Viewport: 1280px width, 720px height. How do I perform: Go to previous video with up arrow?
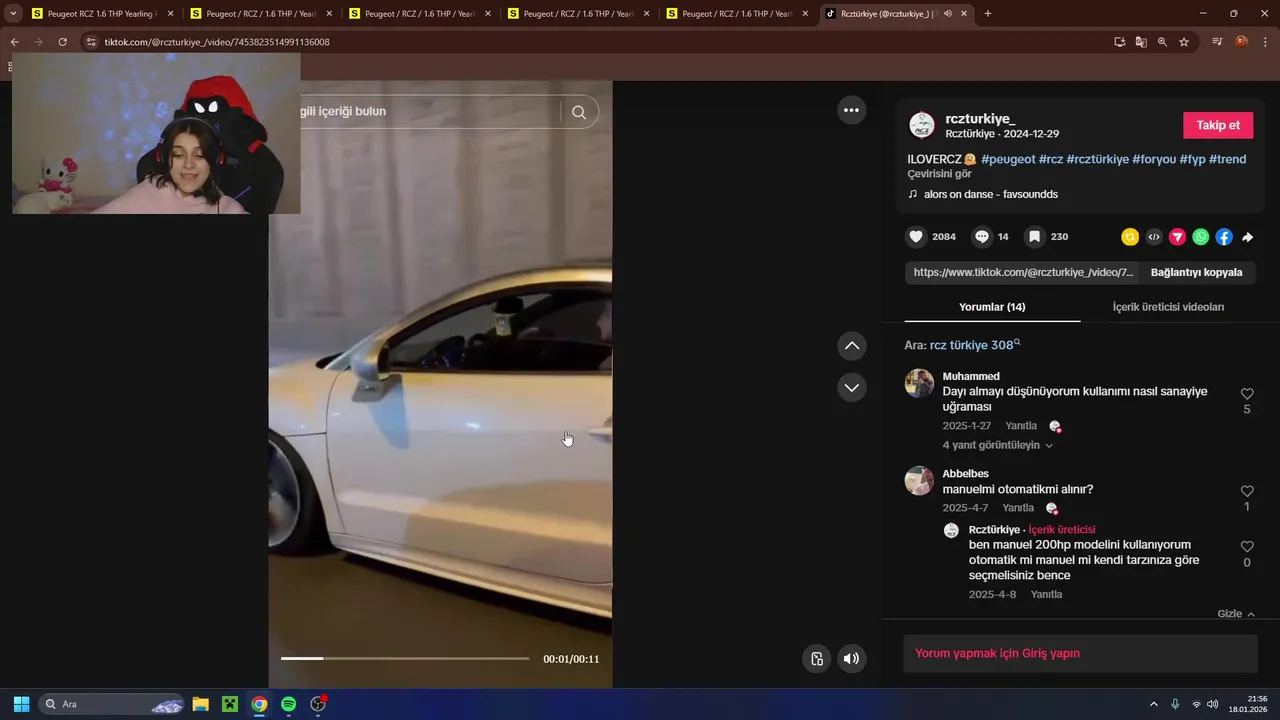tap(851, 345)
